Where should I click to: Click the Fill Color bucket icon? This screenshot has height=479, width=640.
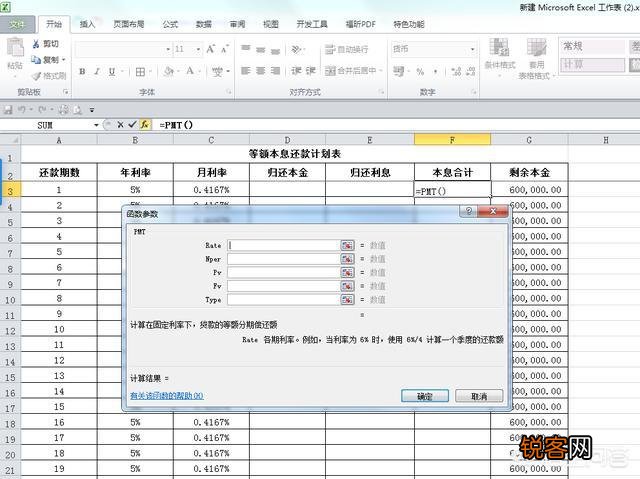(168, 71)
